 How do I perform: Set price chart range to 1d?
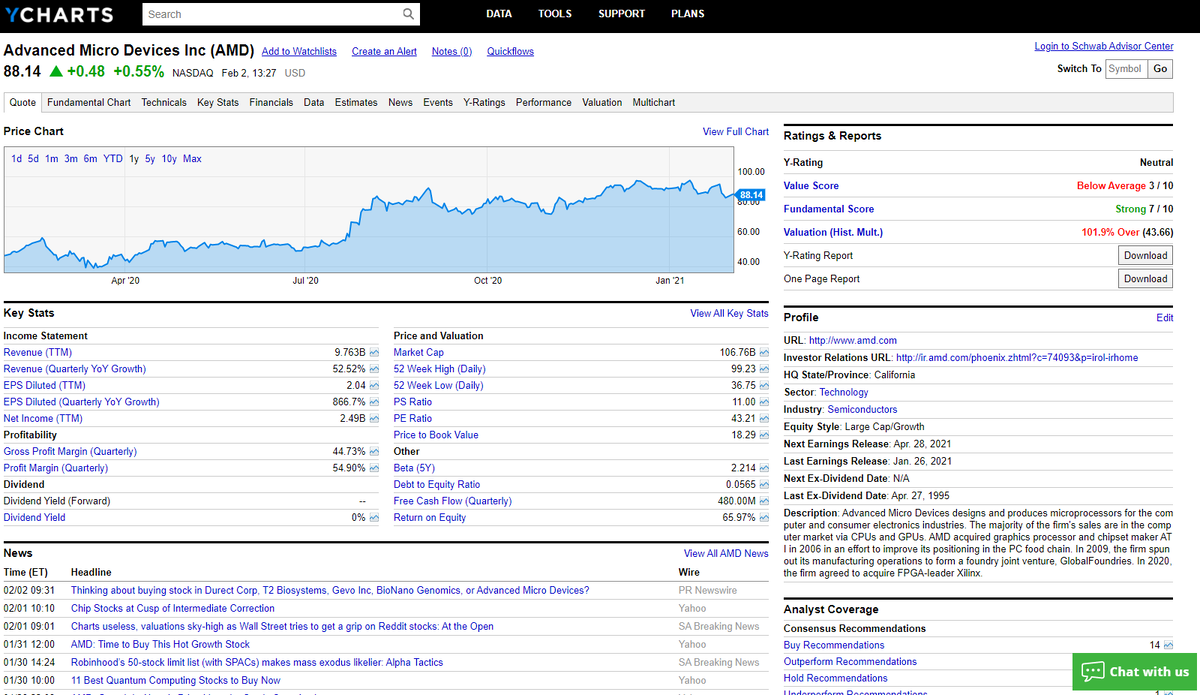17,159
